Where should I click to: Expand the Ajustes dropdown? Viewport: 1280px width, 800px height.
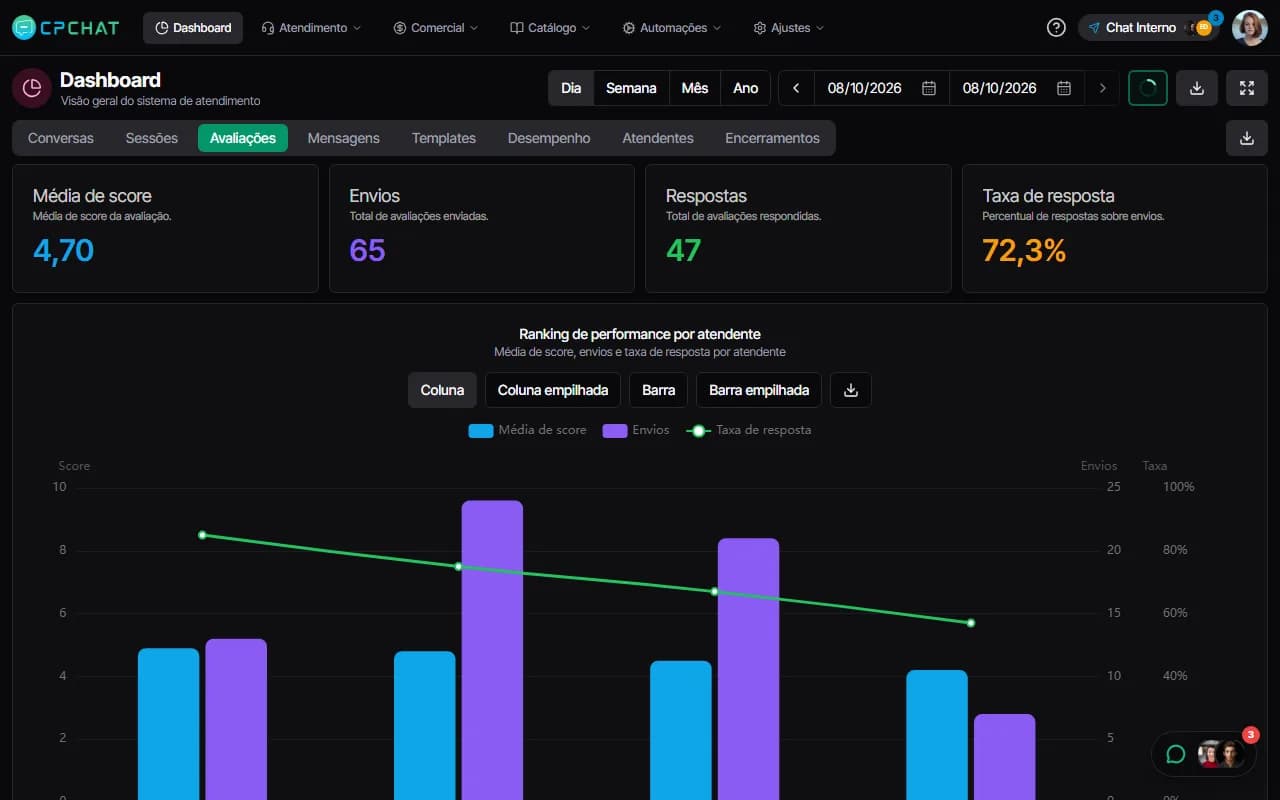tap(788, 28)
